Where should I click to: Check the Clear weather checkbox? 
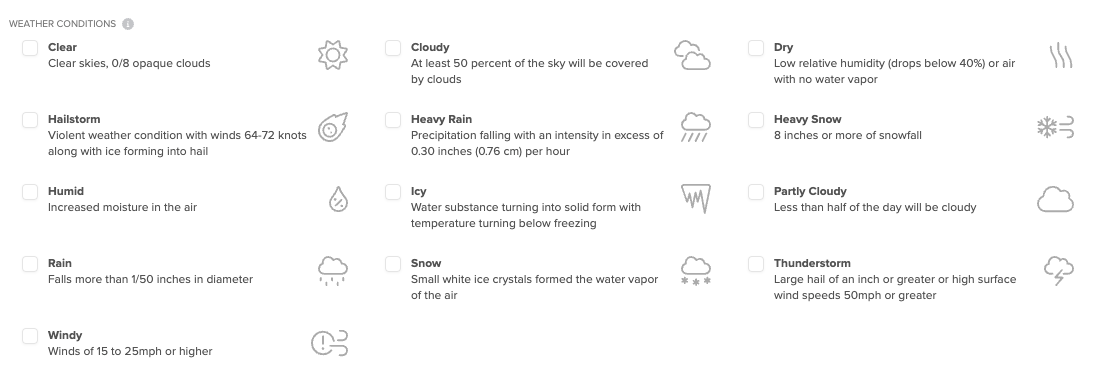click(30, 48)
